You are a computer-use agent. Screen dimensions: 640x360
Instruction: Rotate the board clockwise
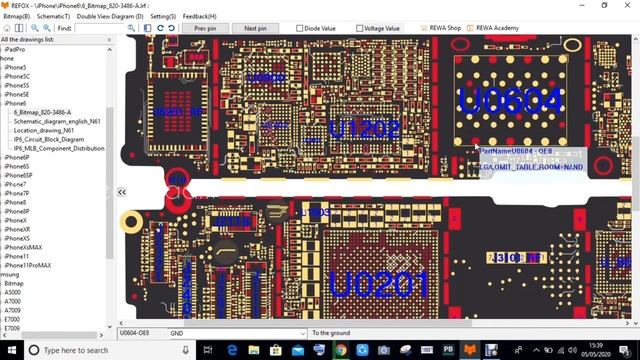coord(160,28)
